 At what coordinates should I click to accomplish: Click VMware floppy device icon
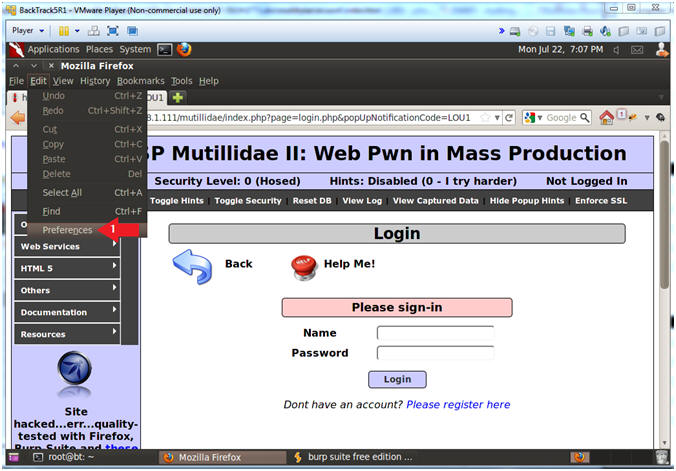(551, 31)
